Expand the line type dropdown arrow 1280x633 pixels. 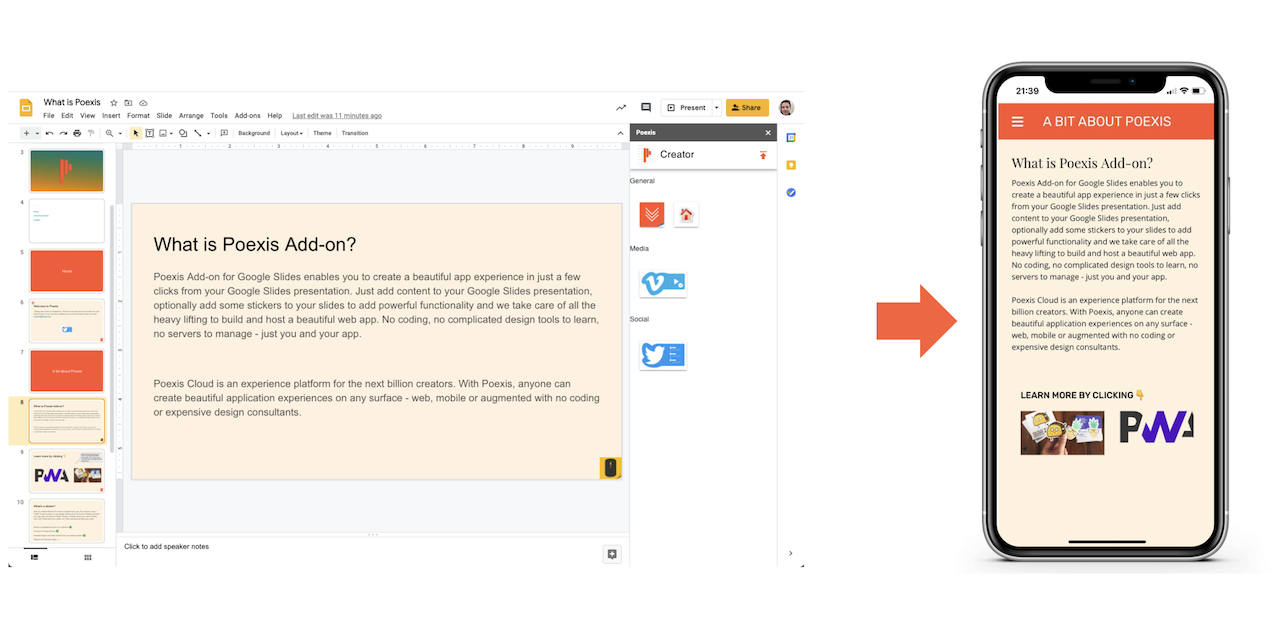[x=208, y=133]
